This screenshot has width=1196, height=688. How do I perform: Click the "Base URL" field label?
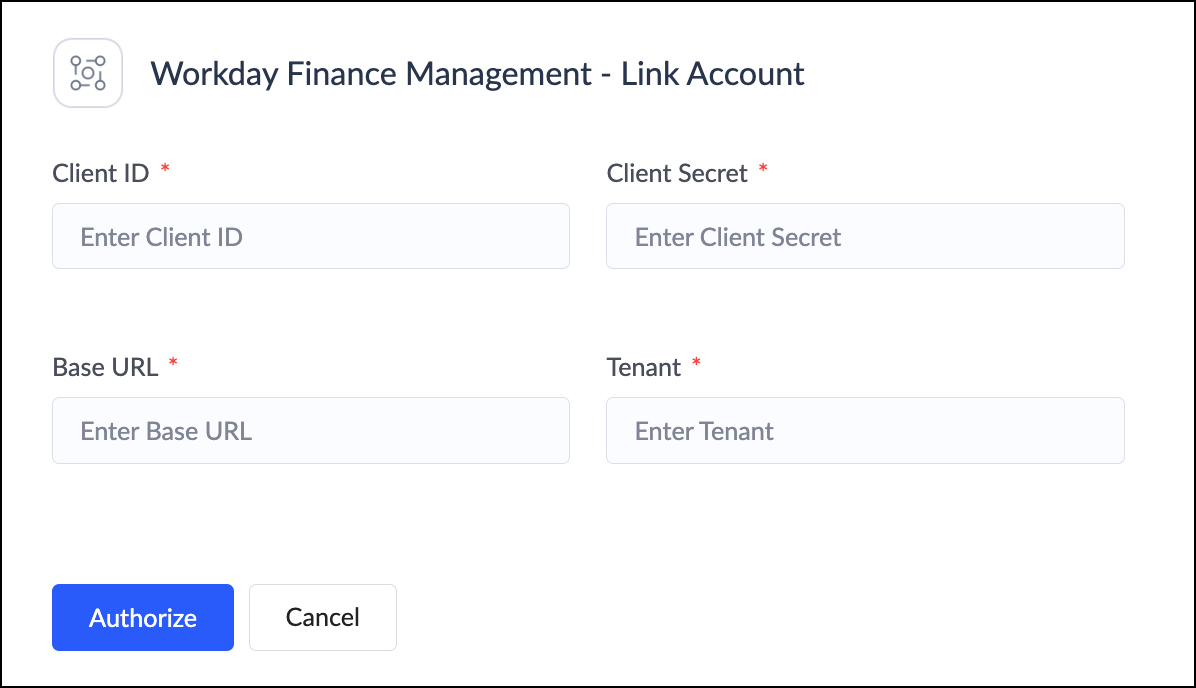pyautogui.click(x=105, y=368)
